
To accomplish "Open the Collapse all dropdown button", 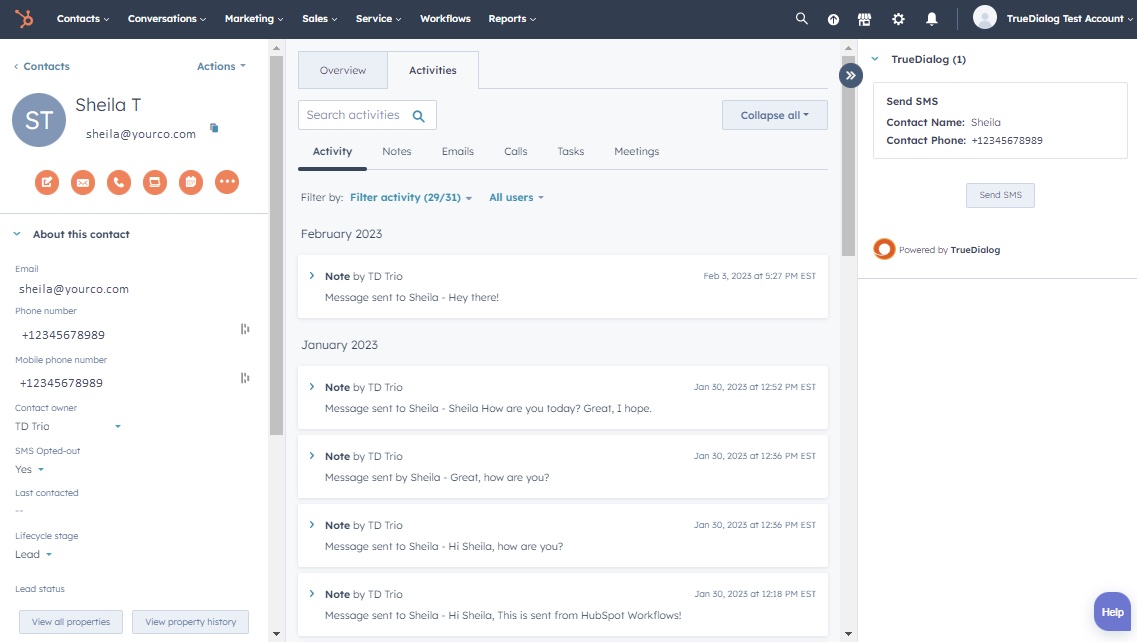I will 774,115.
